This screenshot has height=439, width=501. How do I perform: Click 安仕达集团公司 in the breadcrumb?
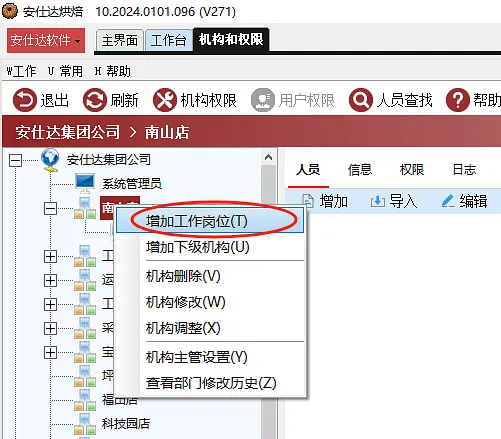(67, 132)
